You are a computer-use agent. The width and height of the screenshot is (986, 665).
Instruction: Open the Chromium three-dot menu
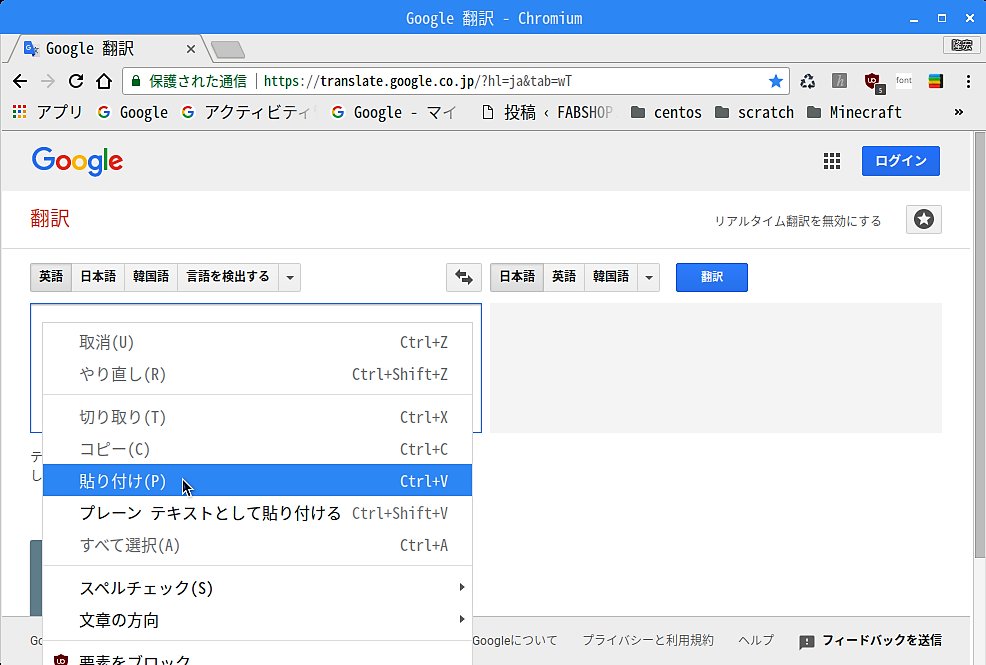pyautogui.click(x=968, y=81)
